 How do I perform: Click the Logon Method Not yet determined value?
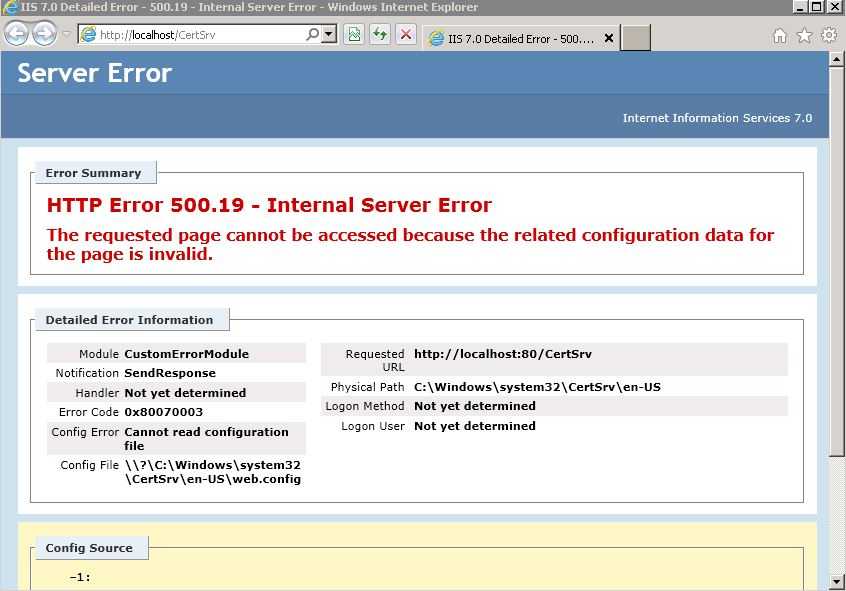pyautogui.click(x=475, y=406)
